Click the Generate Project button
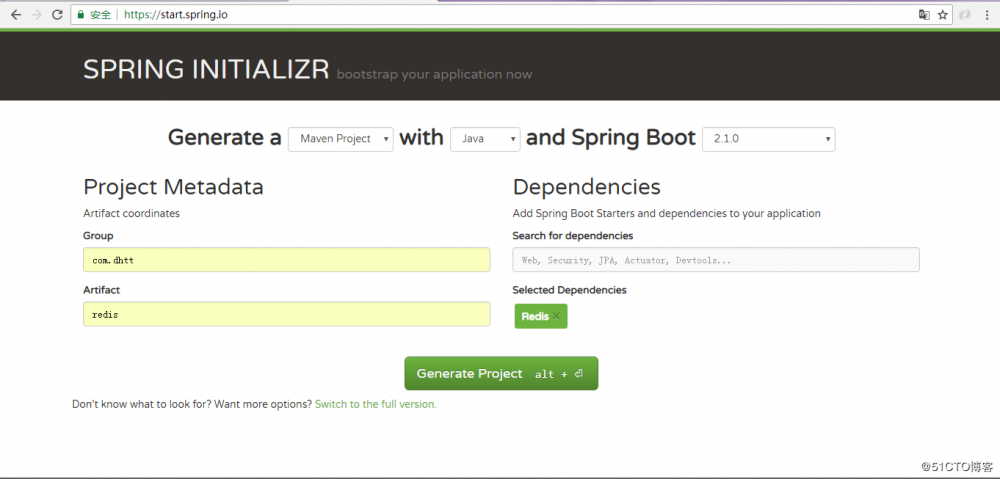 pyautogui.click(x=501, y=373)
